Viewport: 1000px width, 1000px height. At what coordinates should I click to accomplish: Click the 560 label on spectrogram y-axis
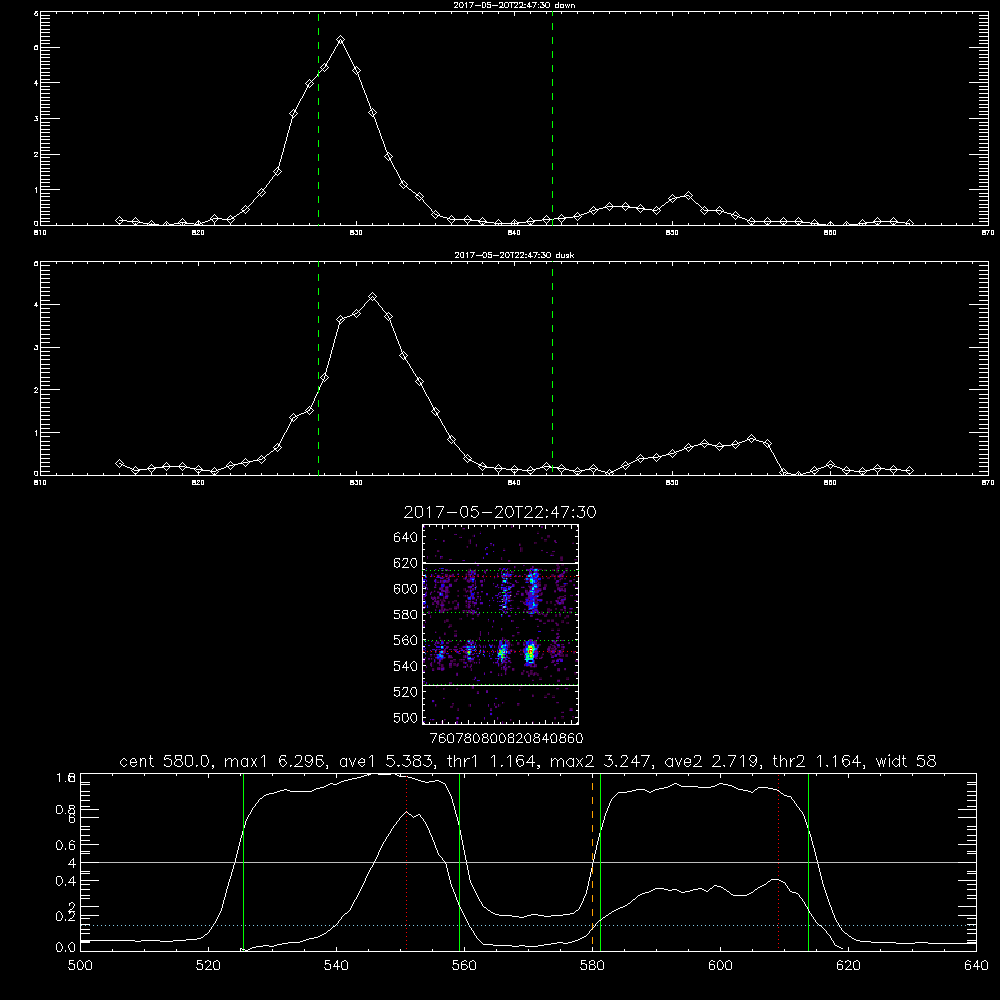coord(406,640)
